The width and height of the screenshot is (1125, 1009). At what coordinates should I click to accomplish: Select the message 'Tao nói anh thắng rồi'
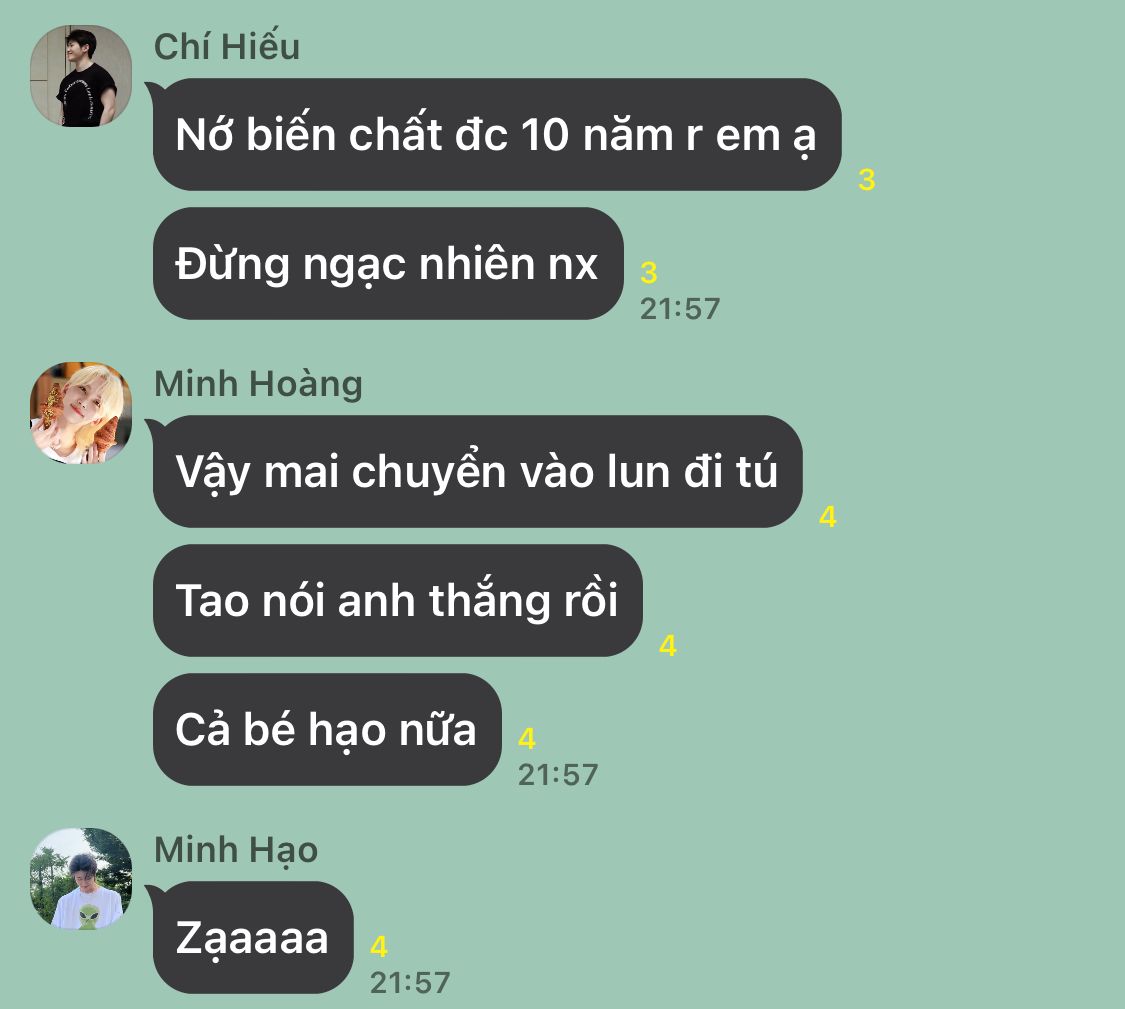click(397, 600)
